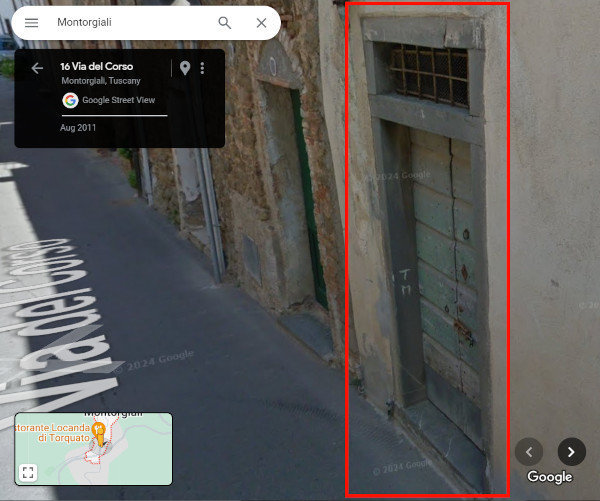Open the three-dot more options menu
This screenshot has width=600, height=501.
(x=202, y=68)
